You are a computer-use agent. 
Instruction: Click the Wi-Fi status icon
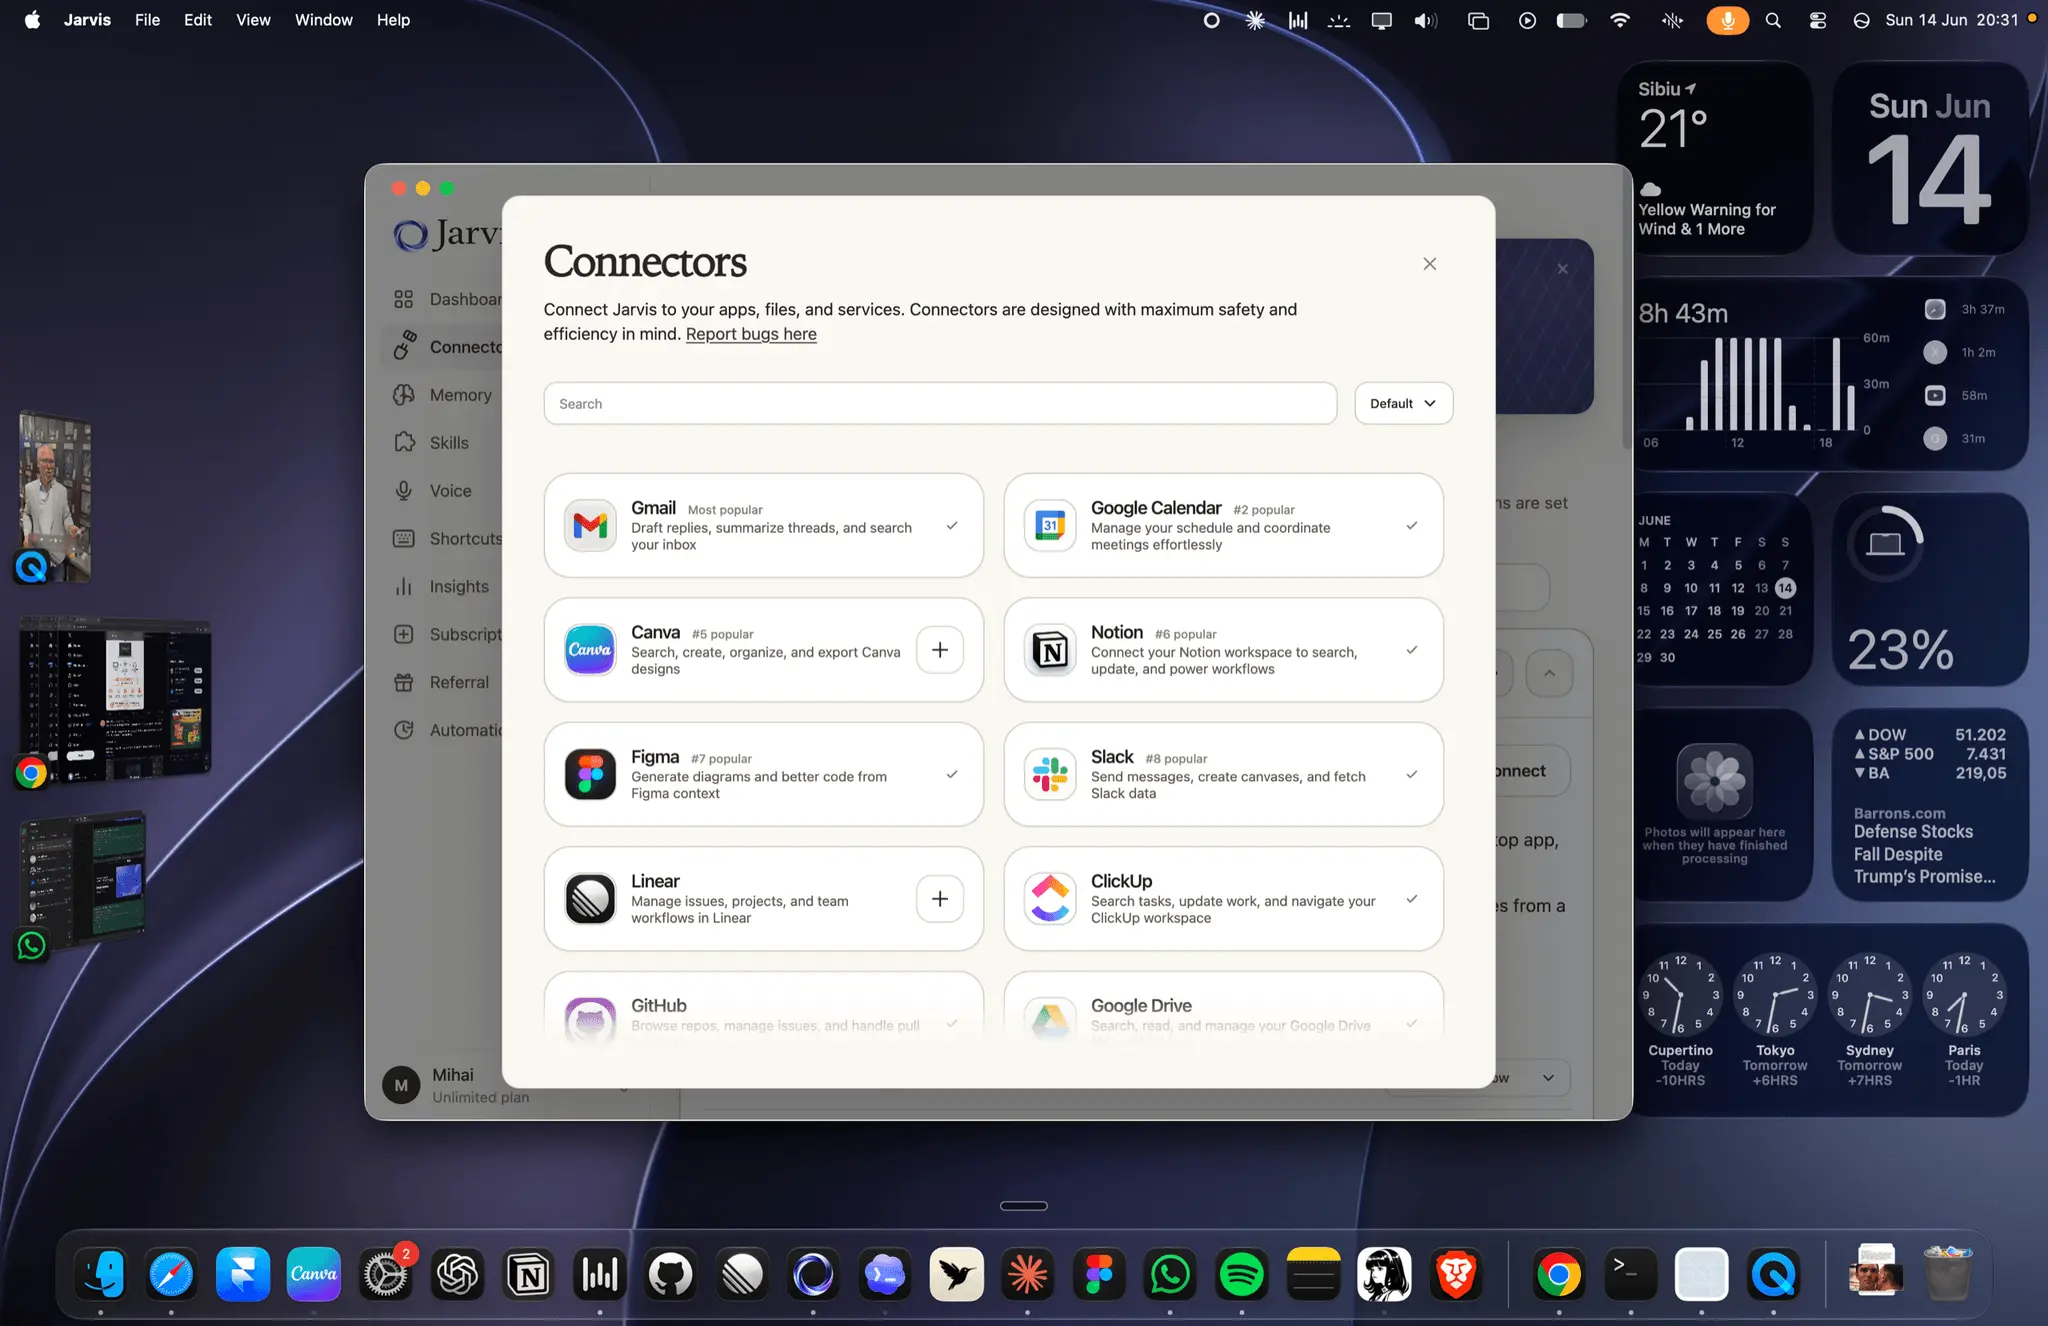click(1620, 20)
